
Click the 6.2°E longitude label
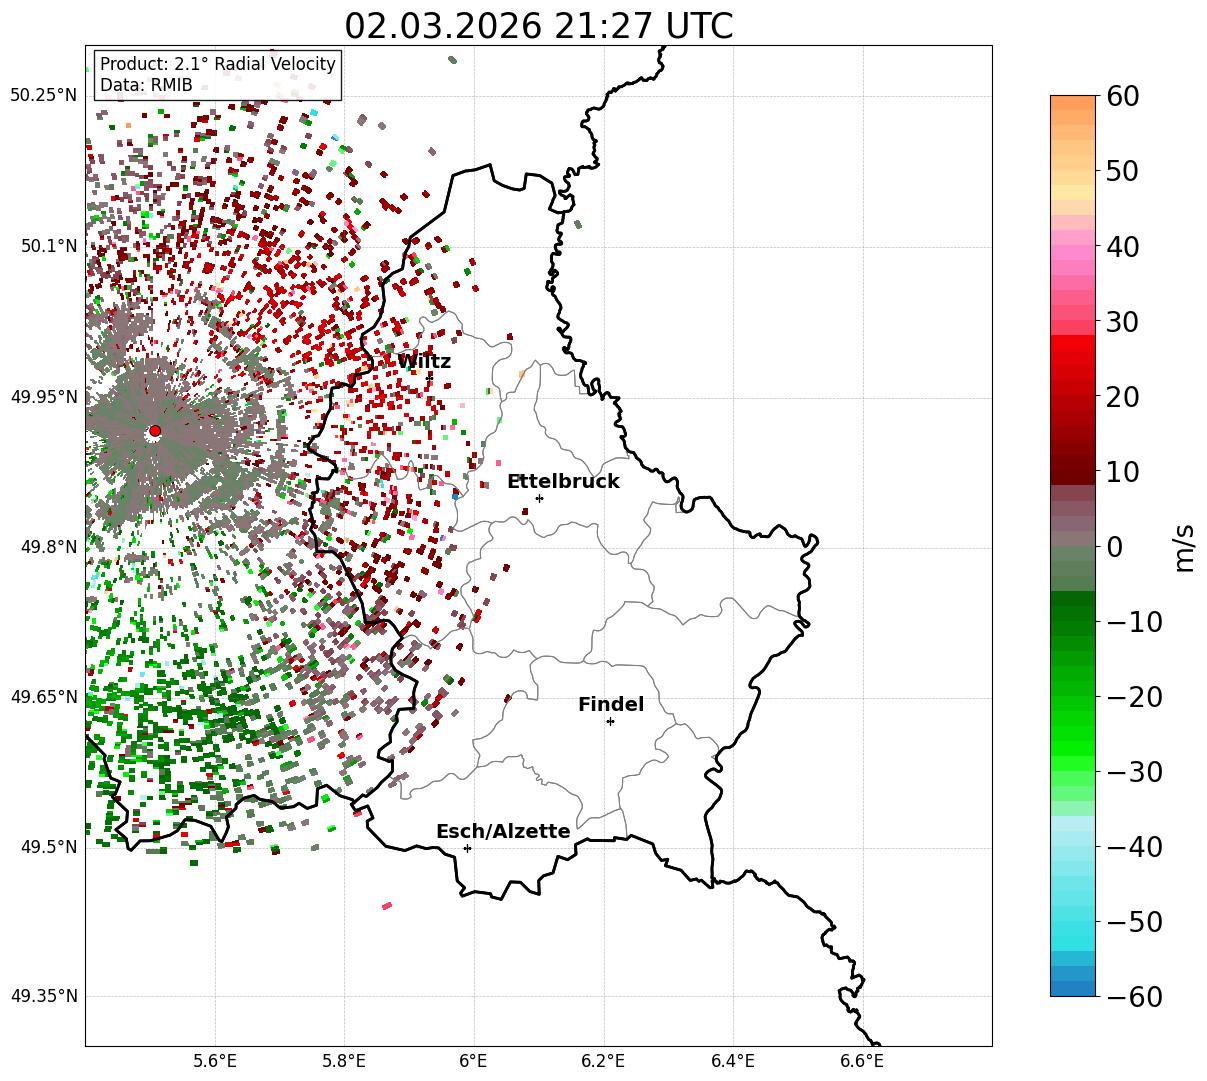click(603, 1061)
